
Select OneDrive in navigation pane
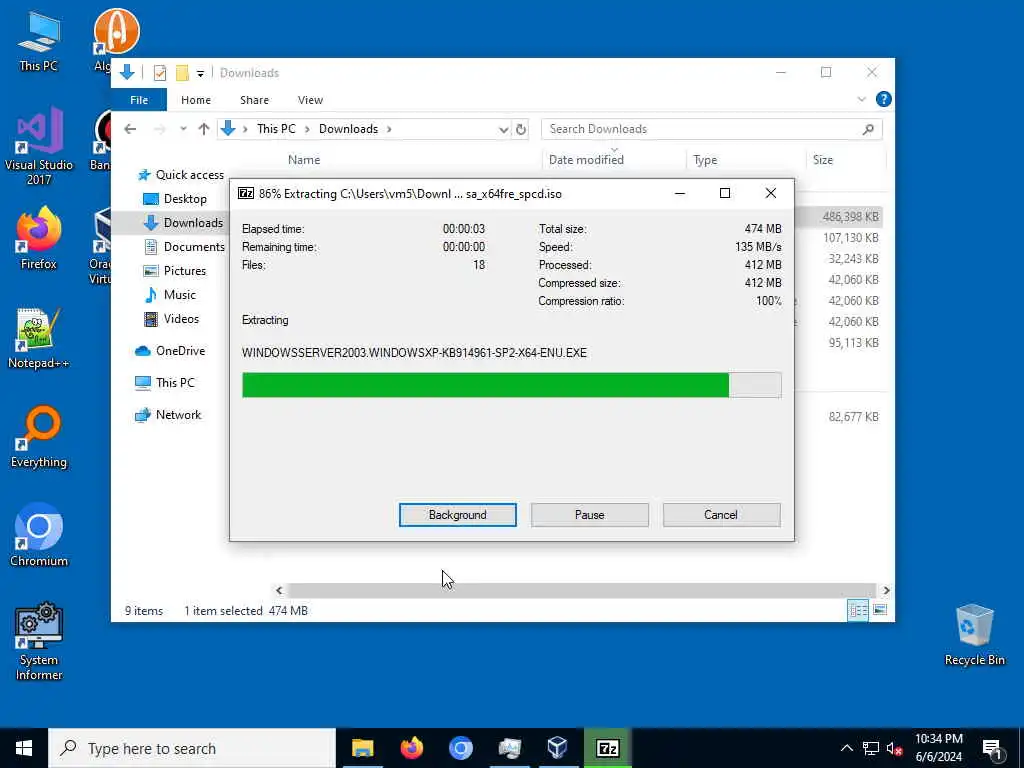click(170, 351)
